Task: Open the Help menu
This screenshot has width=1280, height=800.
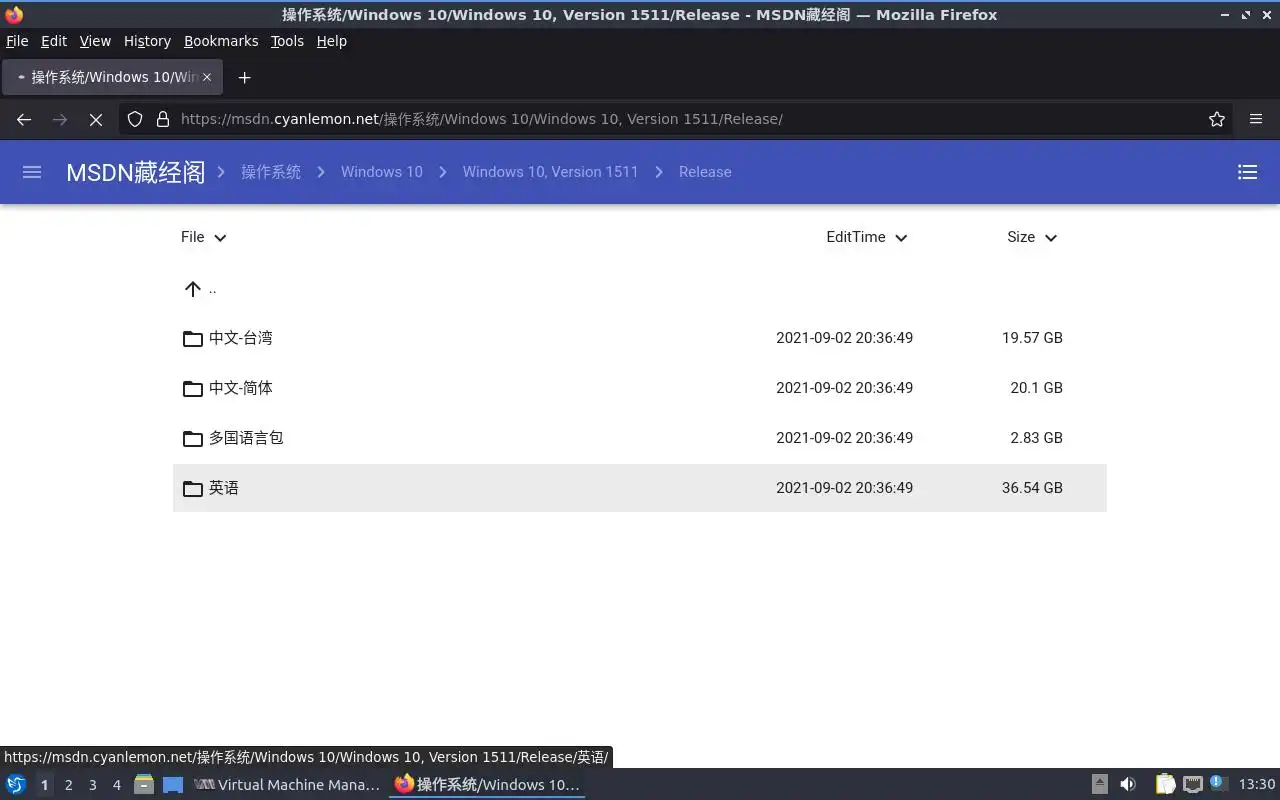Action: (x=331, y=41)
